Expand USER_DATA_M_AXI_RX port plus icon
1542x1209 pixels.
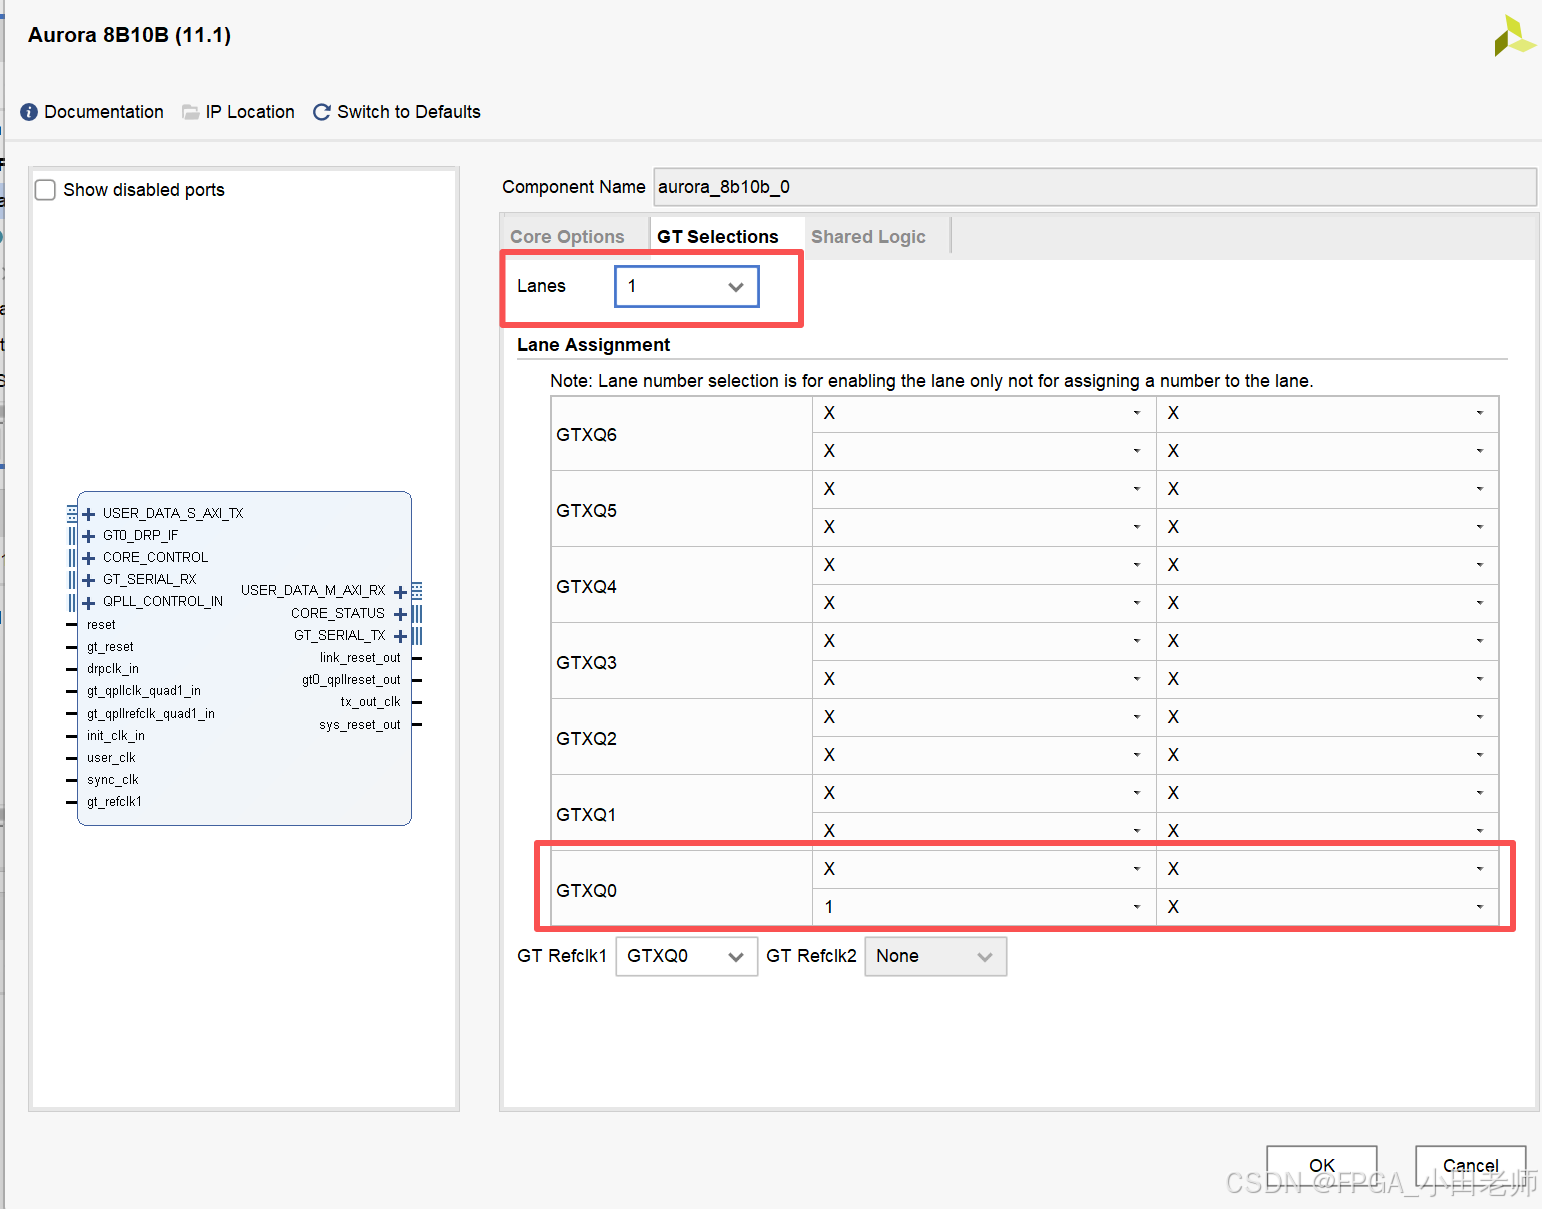[400, 592]
